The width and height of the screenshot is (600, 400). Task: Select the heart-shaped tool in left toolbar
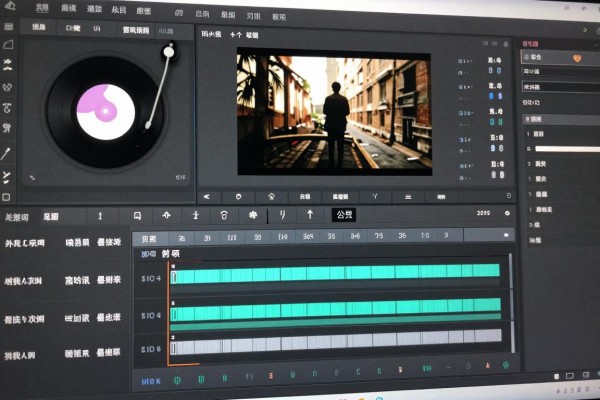[8, 87]
